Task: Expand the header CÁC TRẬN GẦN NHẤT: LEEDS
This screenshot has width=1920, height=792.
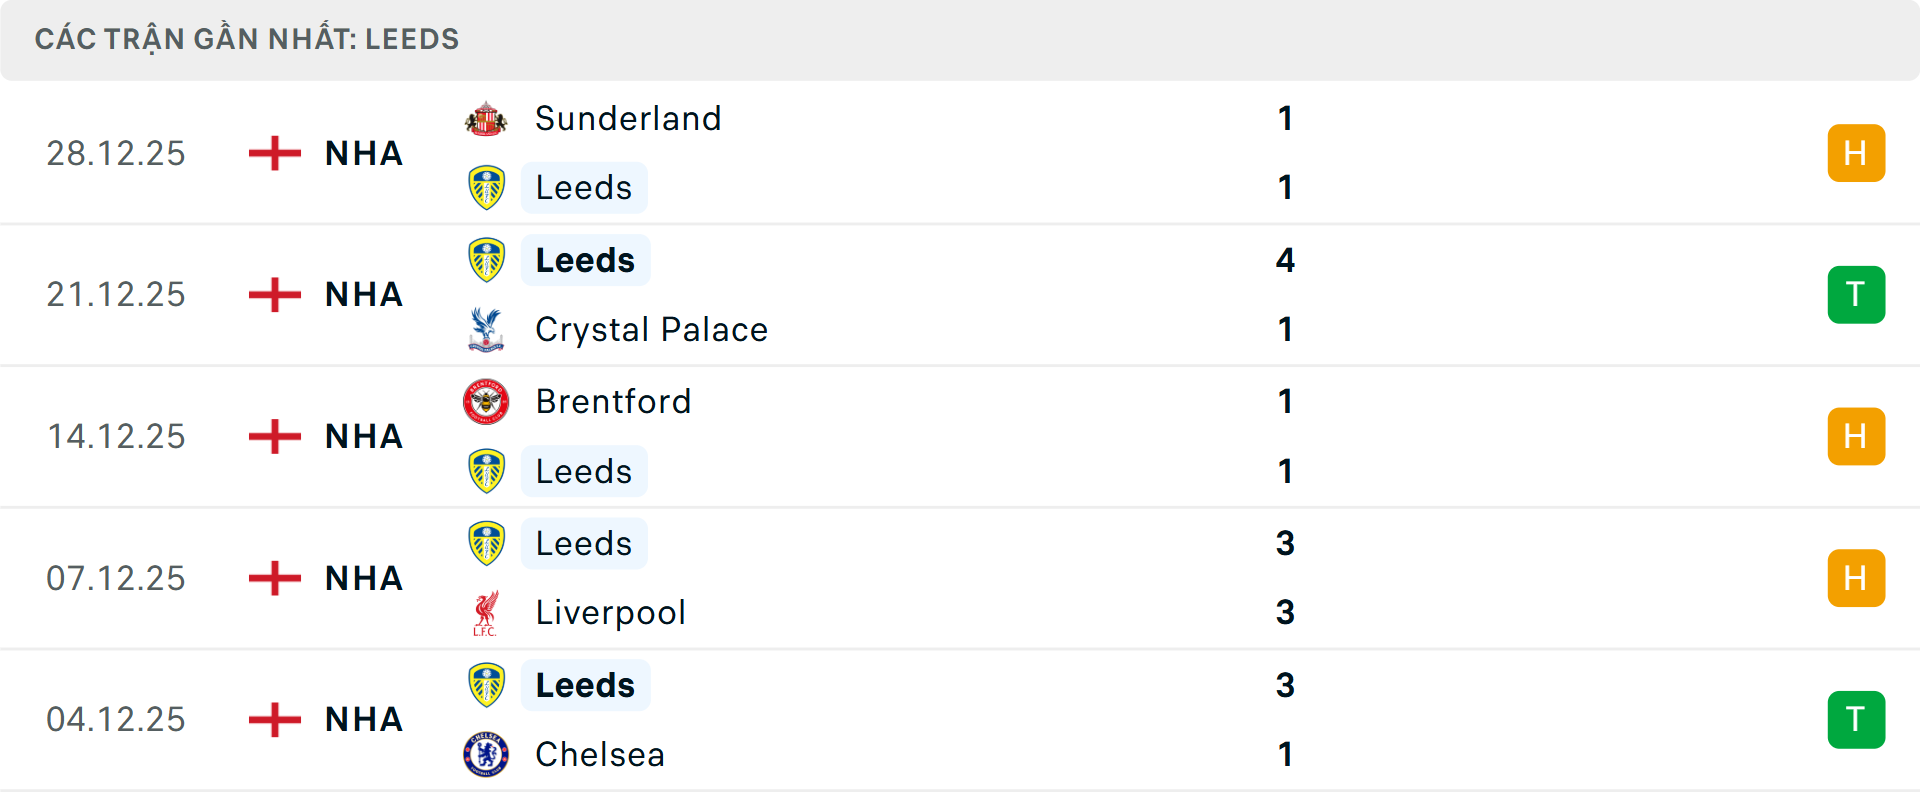Action: [x=246, y=39]
